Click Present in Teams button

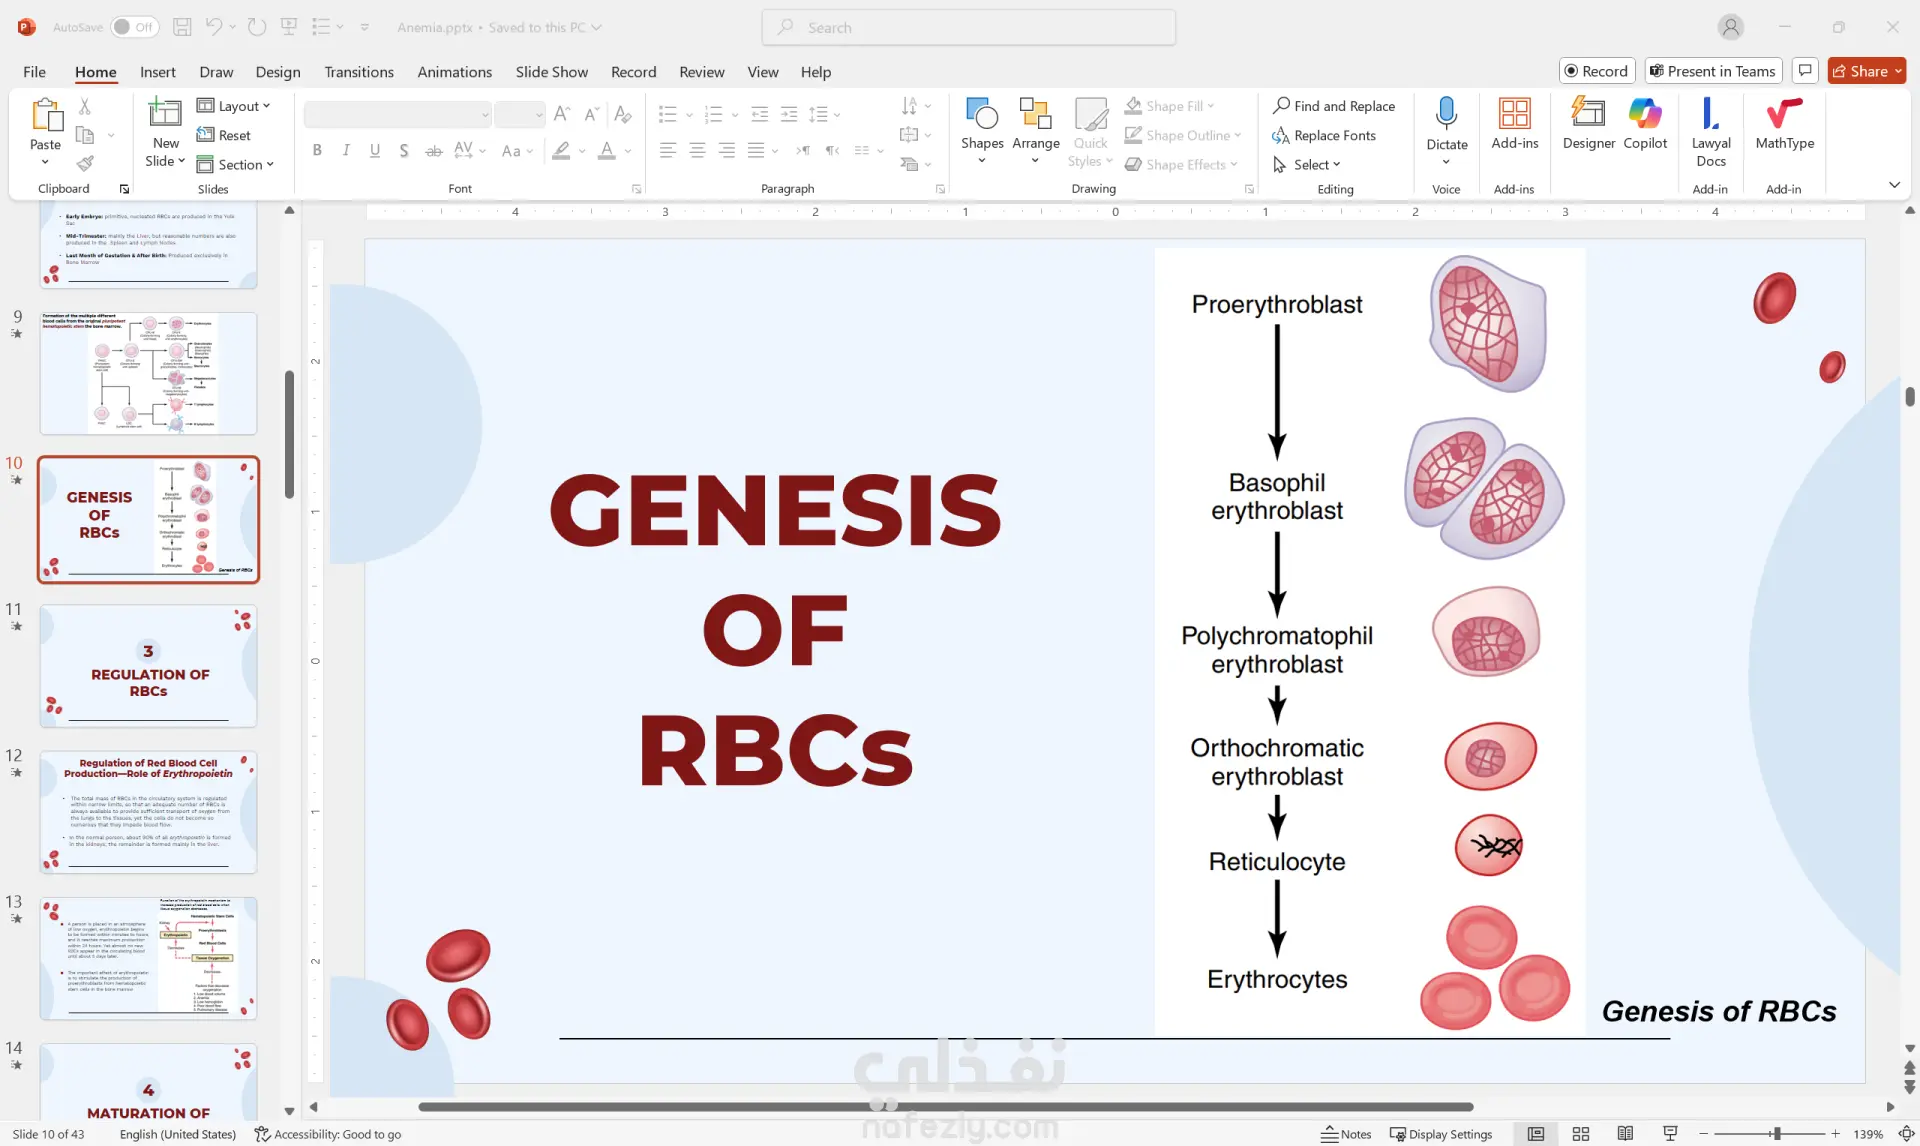(1713, 71)
